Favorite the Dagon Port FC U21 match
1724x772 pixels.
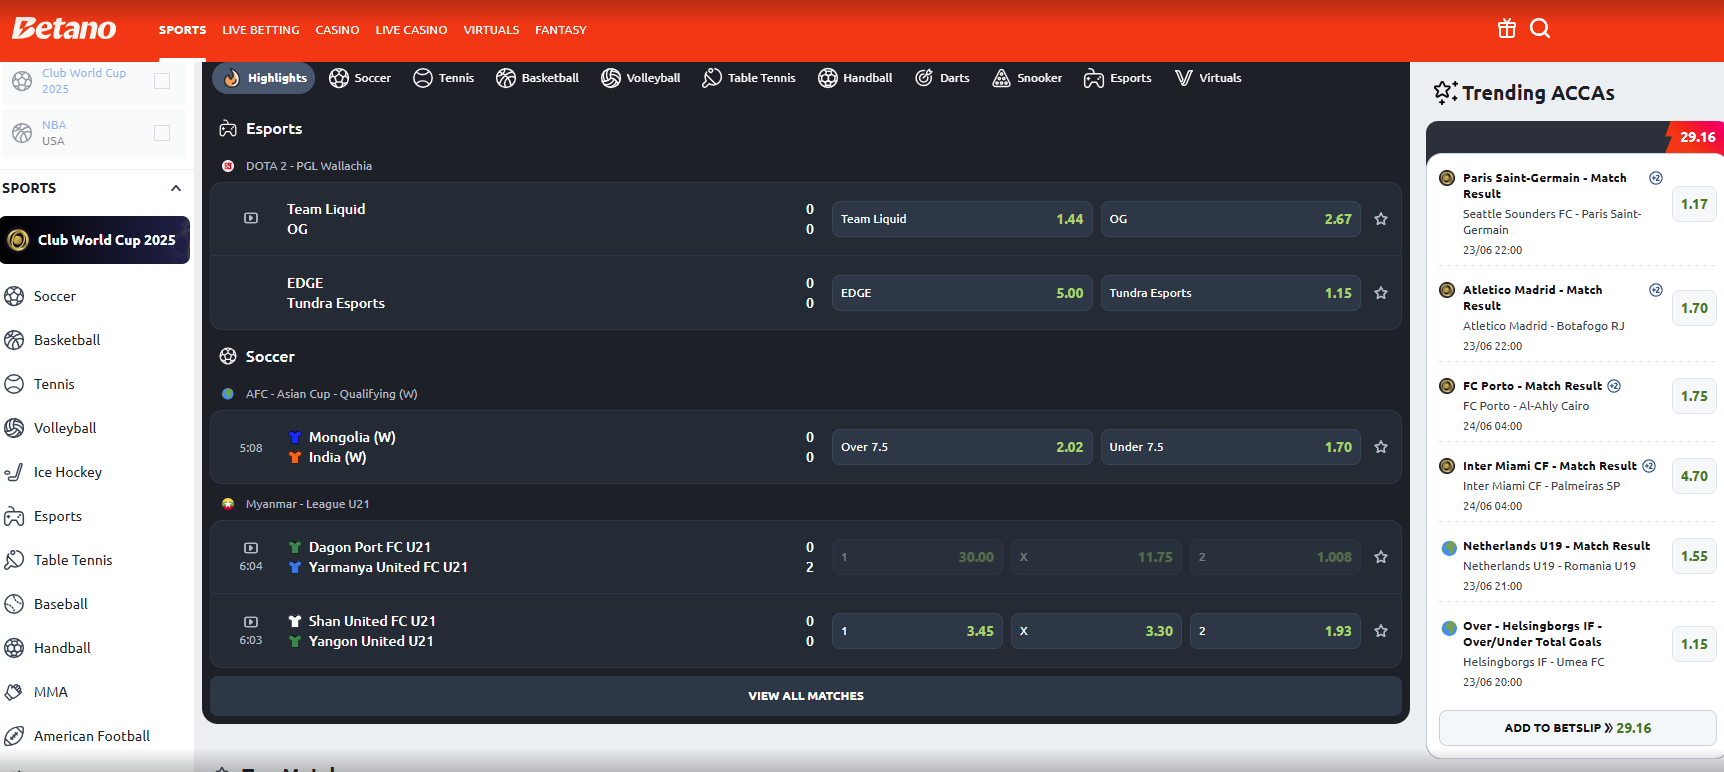[x=1381, y=557]
